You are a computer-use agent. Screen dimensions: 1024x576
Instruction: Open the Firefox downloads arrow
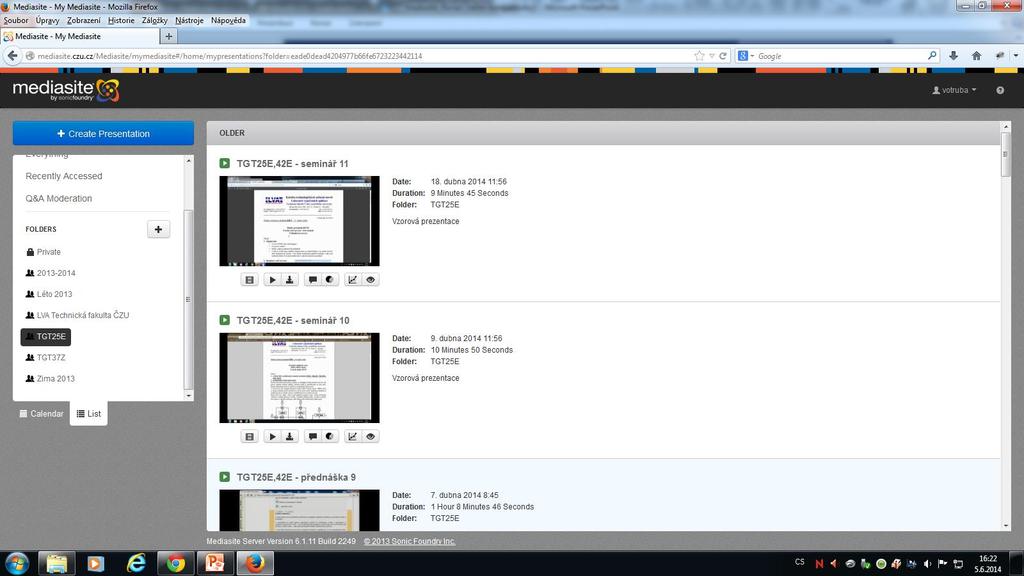953,56
